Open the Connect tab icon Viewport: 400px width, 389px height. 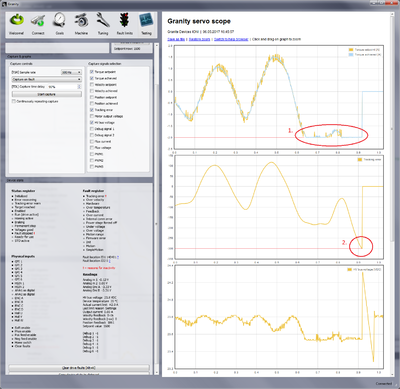point(38,24)
